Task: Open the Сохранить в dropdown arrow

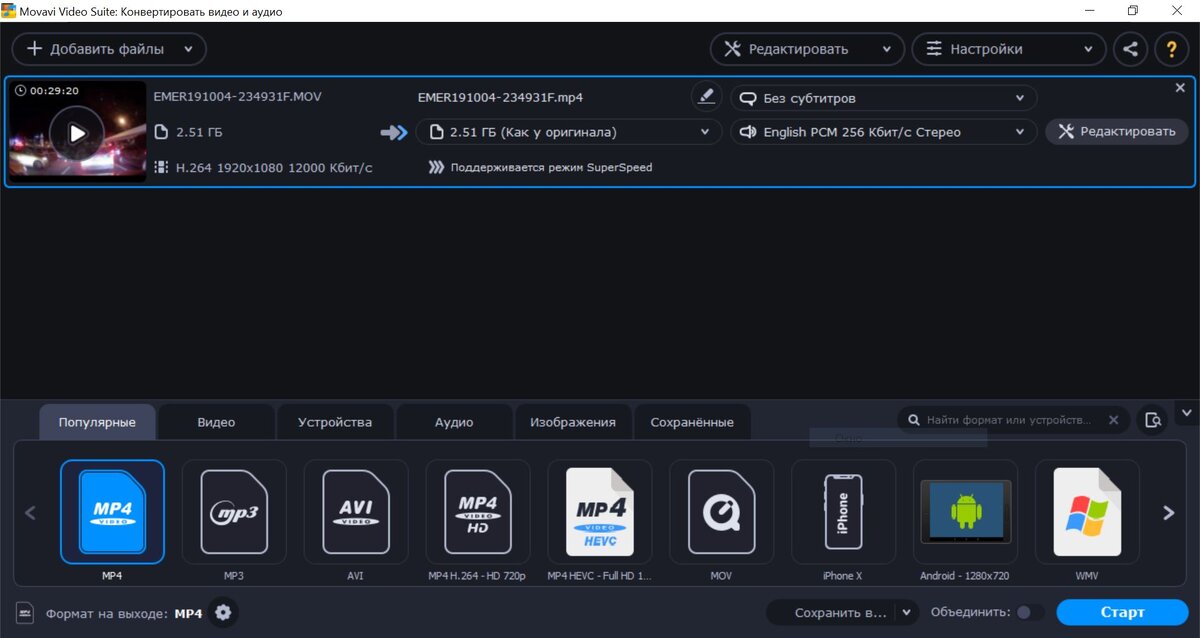Action: coord(906,612)
